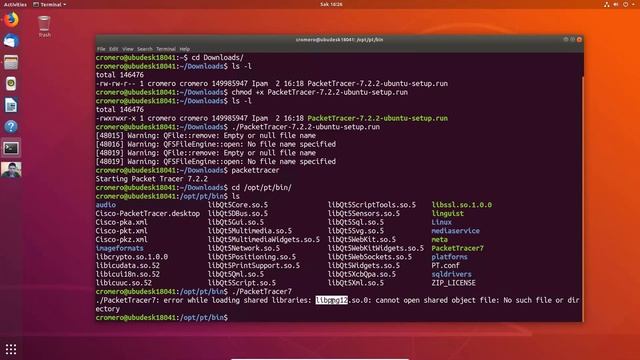
Task: Click the imageformats directory entry
Action: pos(120,248)
